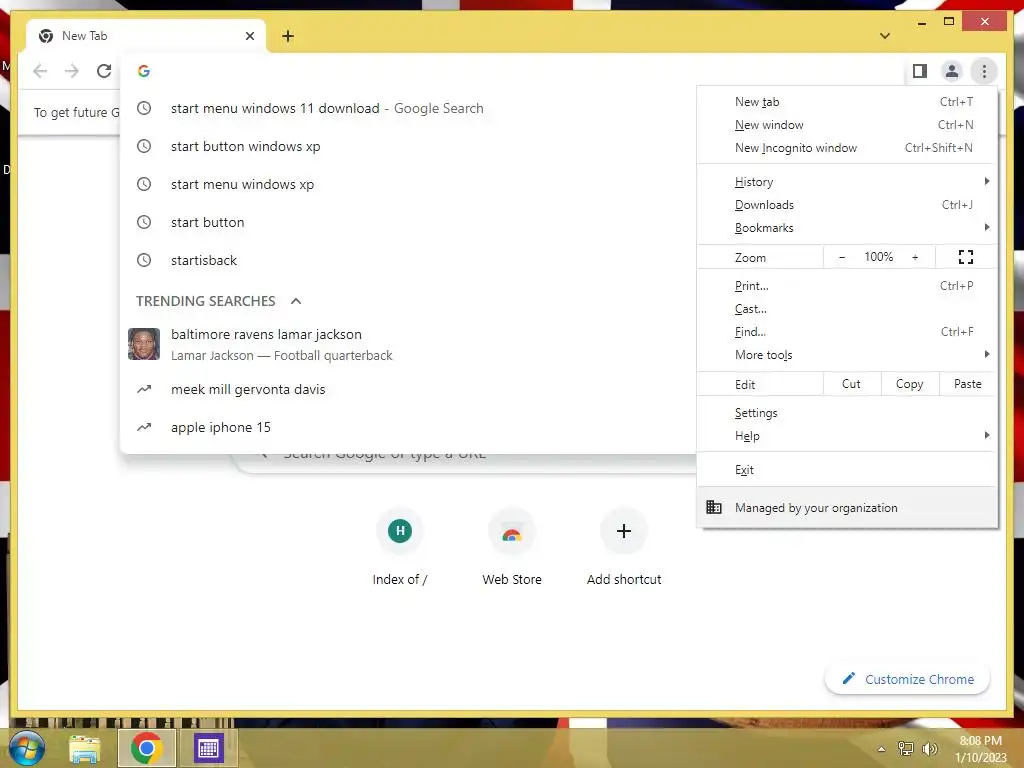Open File Explorer from the taskbar

(x=85, y=748)
